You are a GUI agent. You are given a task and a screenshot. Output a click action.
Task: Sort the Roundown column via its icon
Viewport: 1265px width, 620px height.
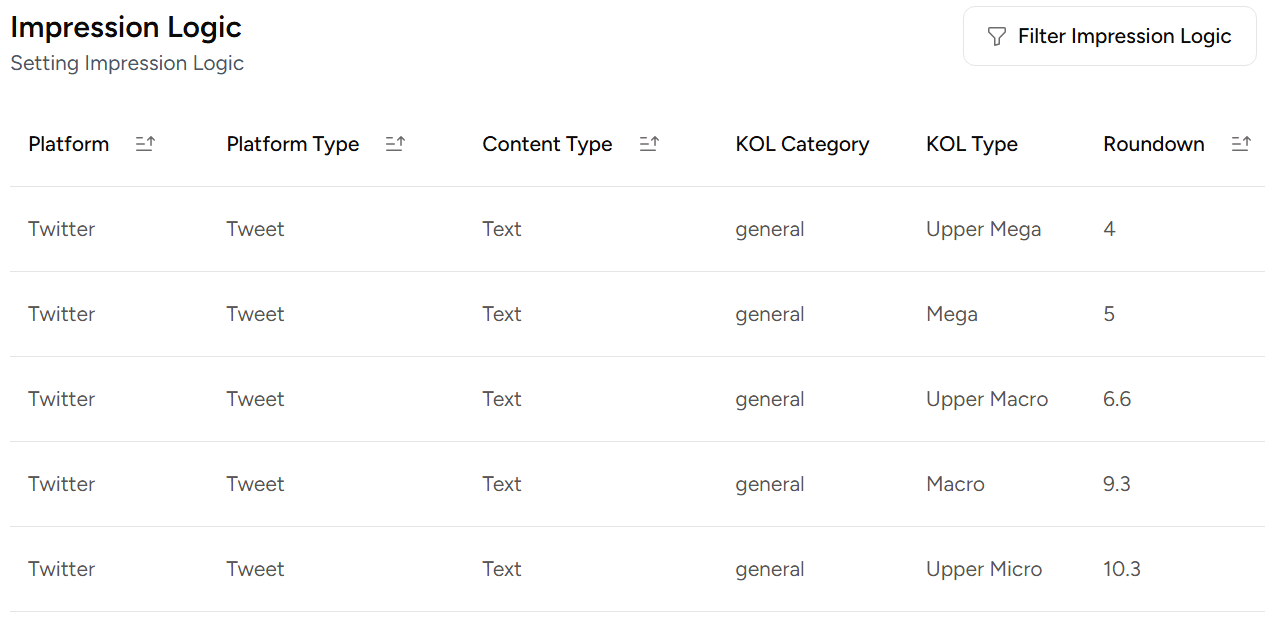(1241, 144)
